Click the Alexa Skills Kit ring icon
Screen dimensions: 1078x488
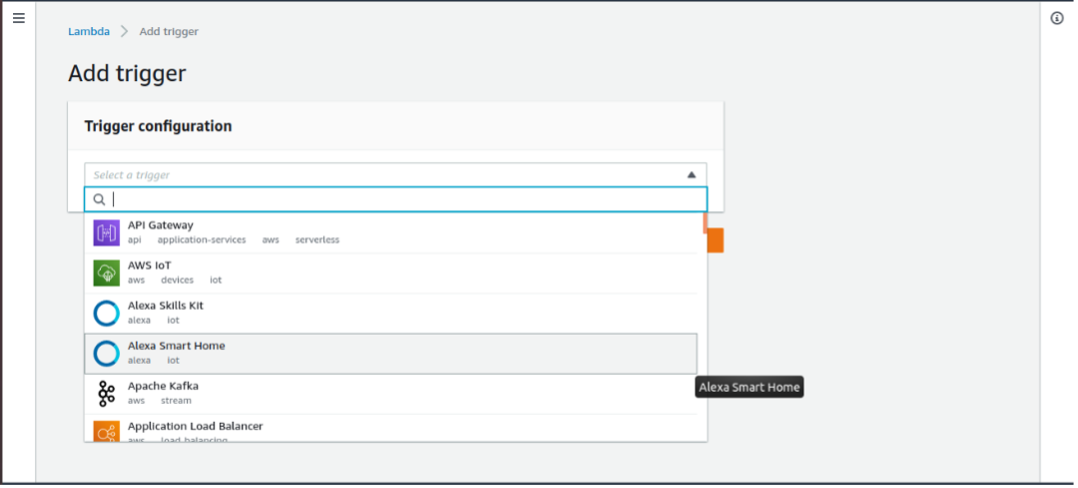106,313
